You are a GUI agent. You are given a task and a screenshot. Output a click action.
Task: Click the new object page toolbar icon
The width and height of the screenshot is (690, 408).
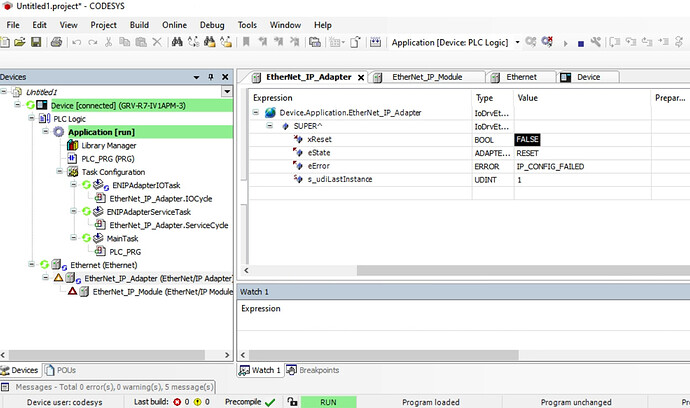[x=355, y=42]
